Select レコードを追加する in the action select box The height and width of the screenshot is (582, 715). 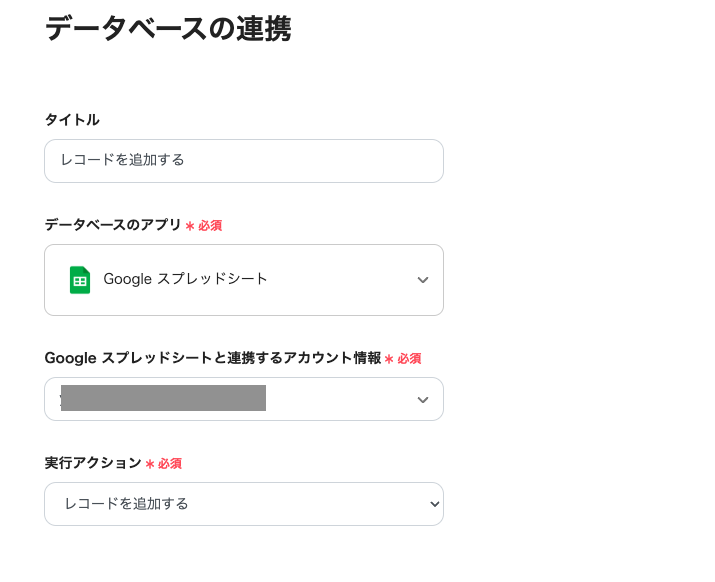point(127,504)
